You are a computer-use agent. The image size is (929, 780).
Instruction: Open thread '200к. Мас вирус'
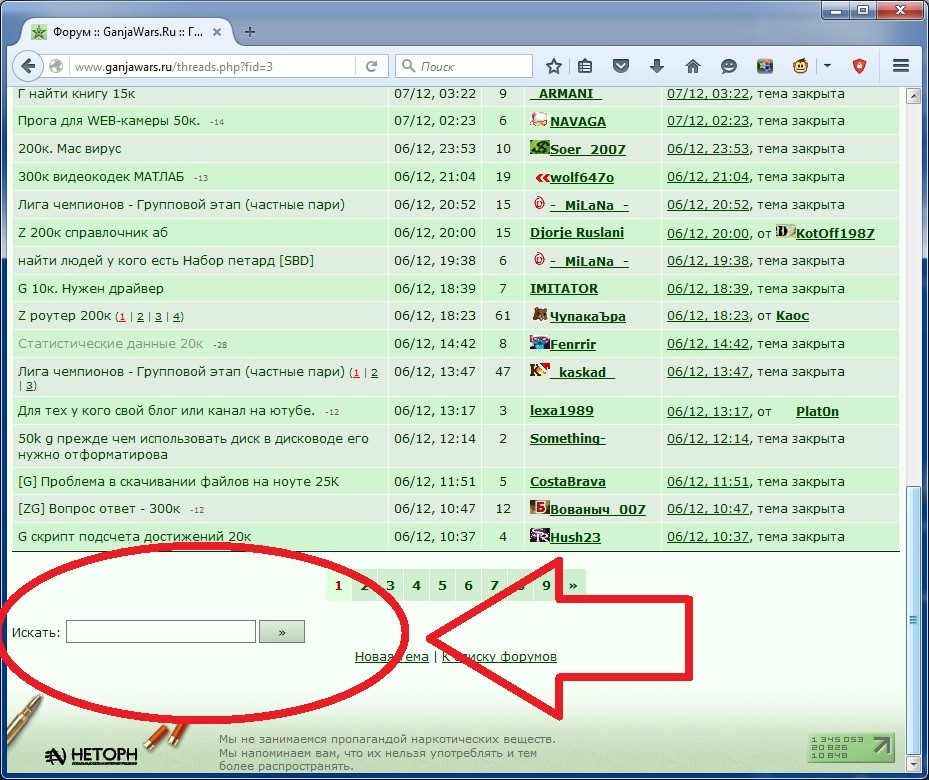click(x=69, y=149)
